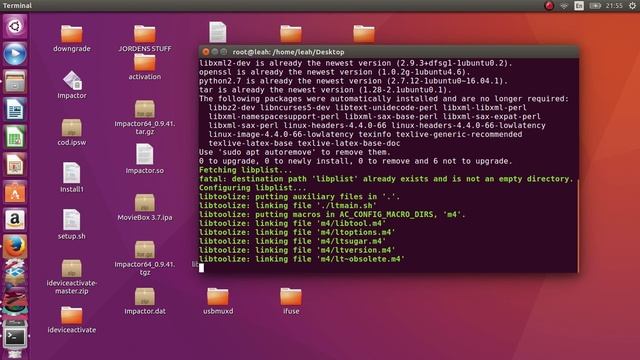Open Ubuntu Software center from launcher

click(x=15, y=192)
